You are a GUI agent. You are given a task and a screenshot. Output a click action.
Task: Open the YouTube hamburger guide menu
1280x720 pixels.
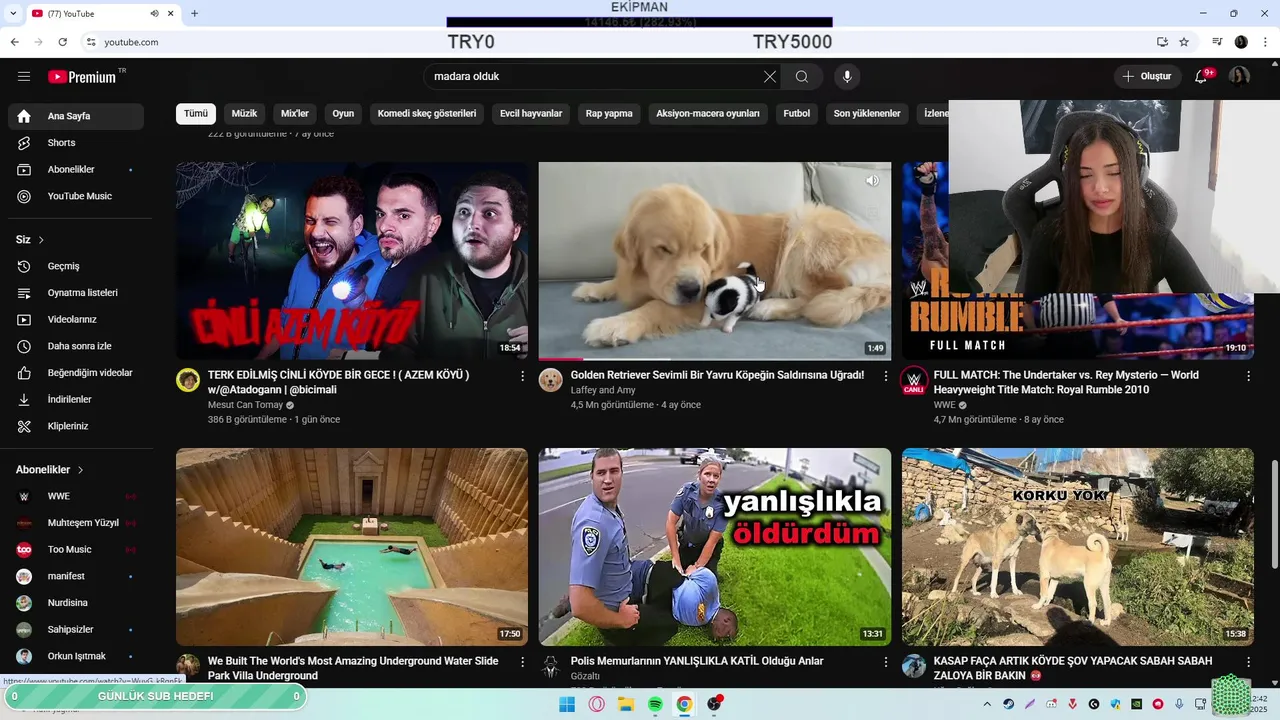pyautogui.click(x=24, y=77)
